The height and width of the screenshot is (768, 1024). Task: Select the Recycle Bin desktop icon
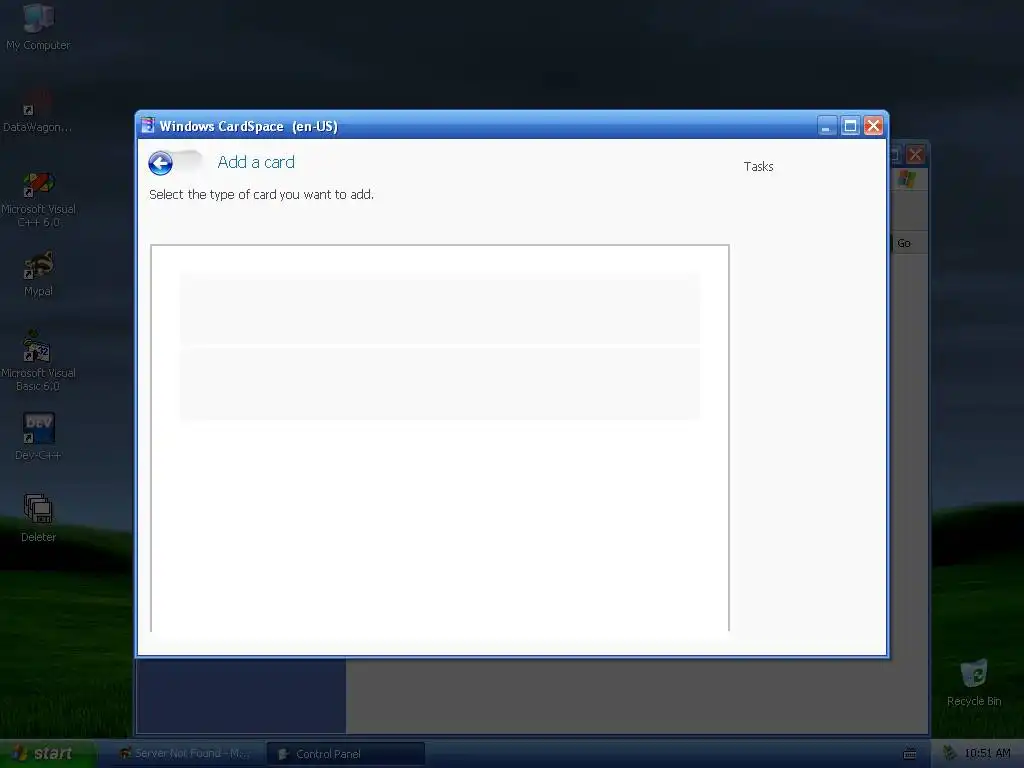click(974, 683)
